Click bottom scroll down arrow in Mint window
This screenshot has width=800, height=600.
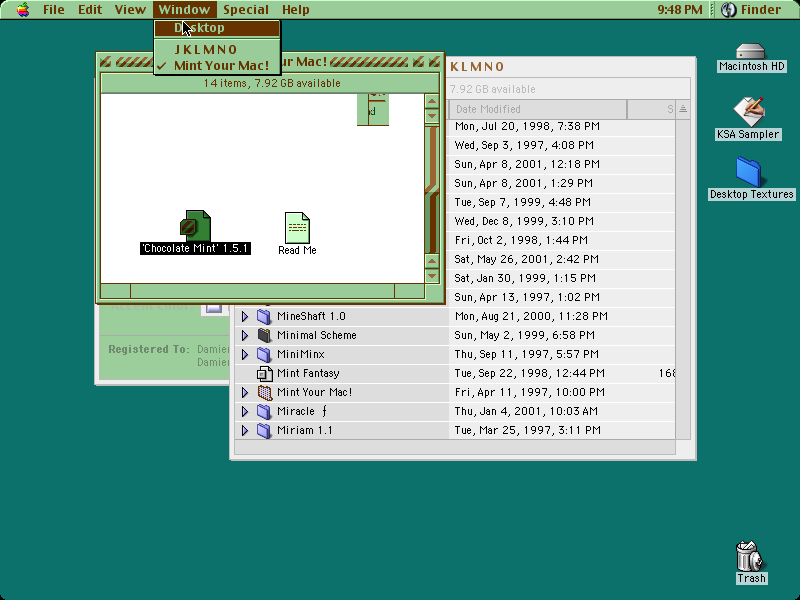click(432, 276)
